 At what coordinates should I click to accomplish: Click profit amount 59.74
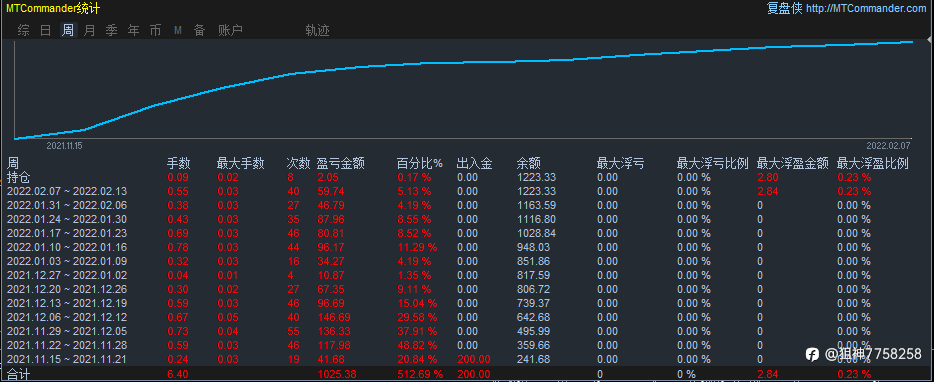pyautogui.click(x=331, y=191)
